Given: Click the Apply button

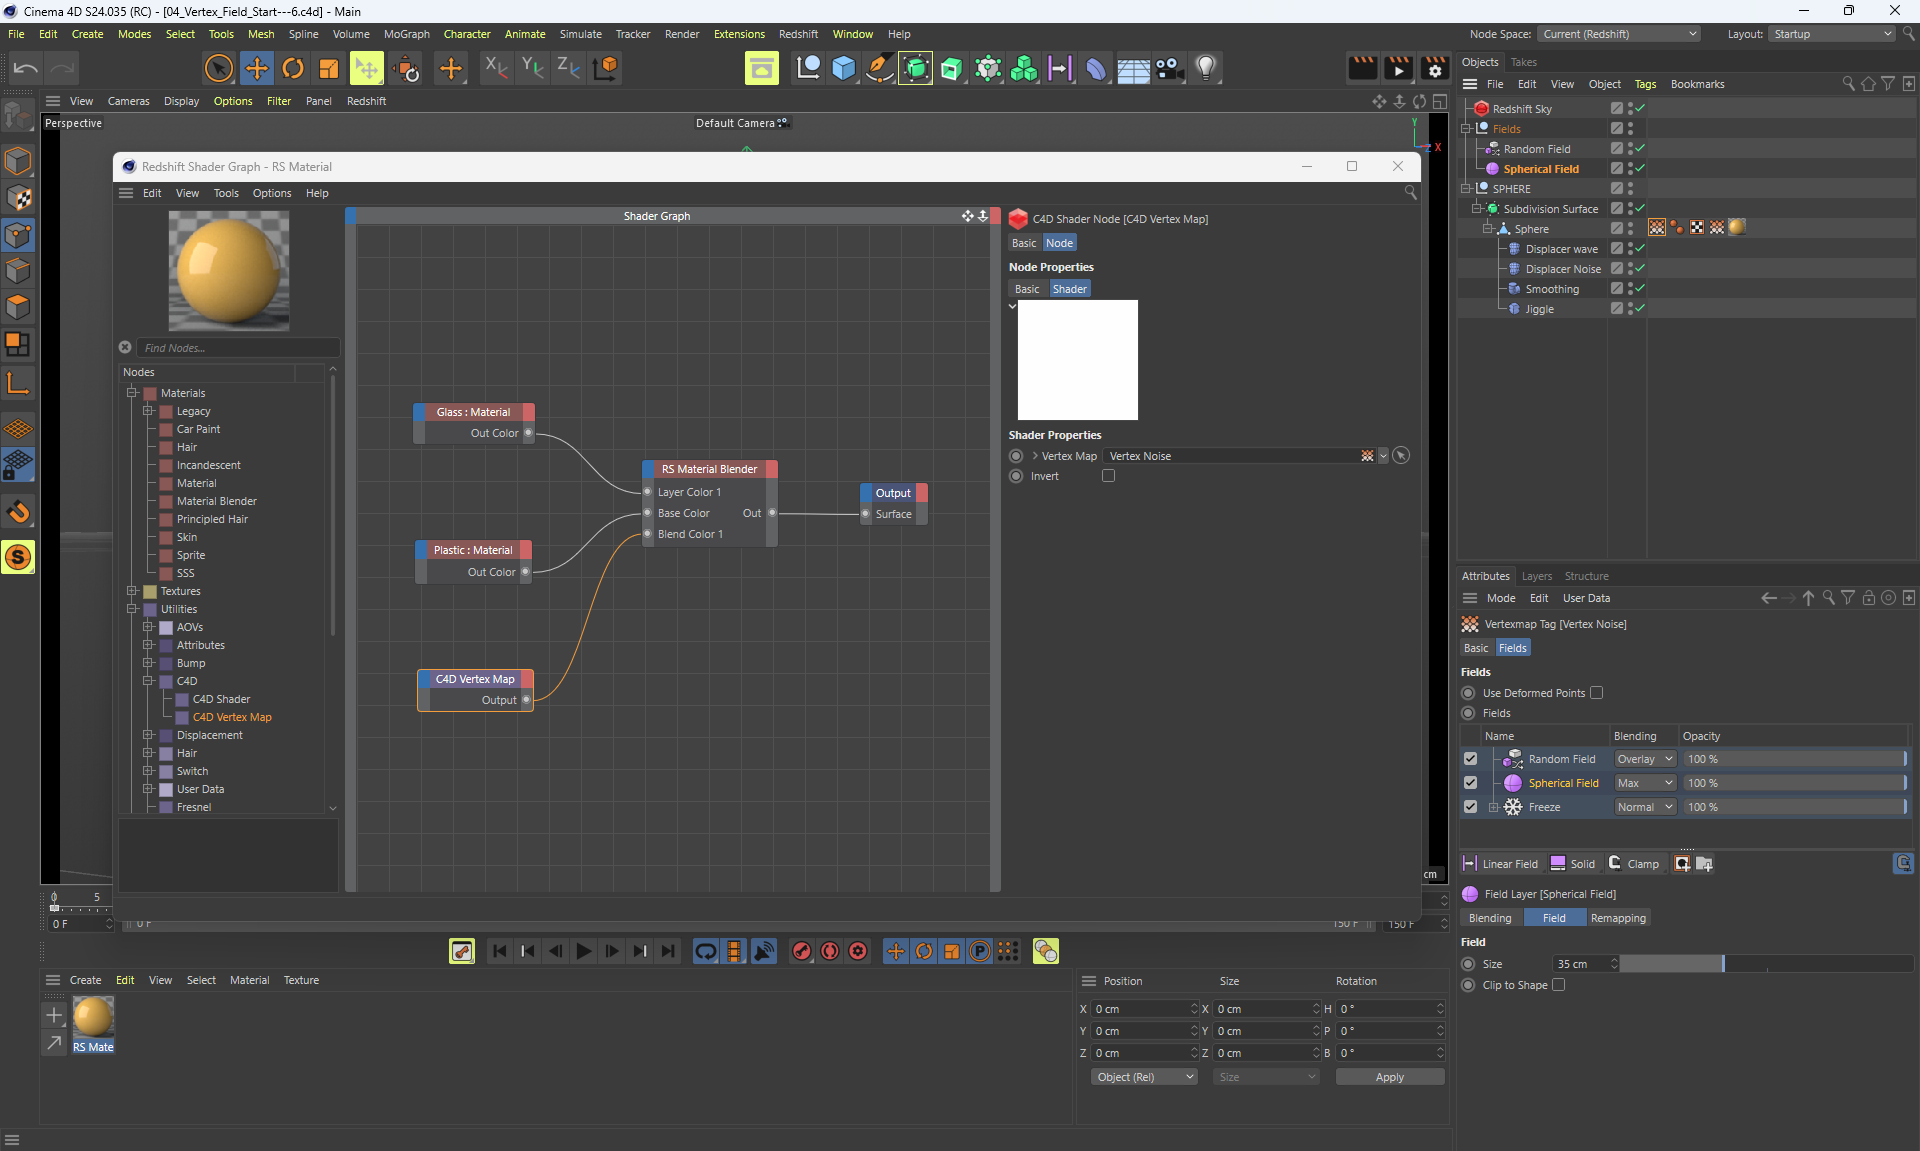Looking at the screenshot, I should click(x=1389, y=1077).
